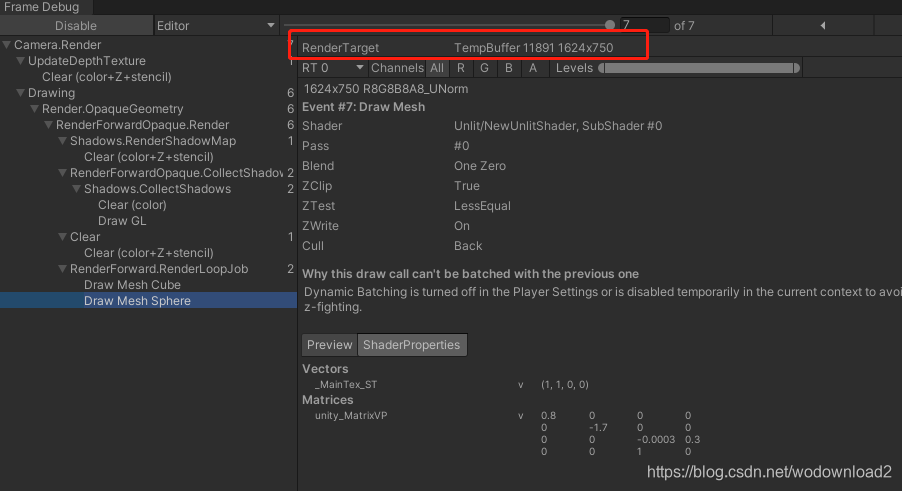Image resolution: width=902 pixels, height=491 pixels.
Task: Collapse the RenderForwardOpaque.Render node
Action: tap(48, 125)
